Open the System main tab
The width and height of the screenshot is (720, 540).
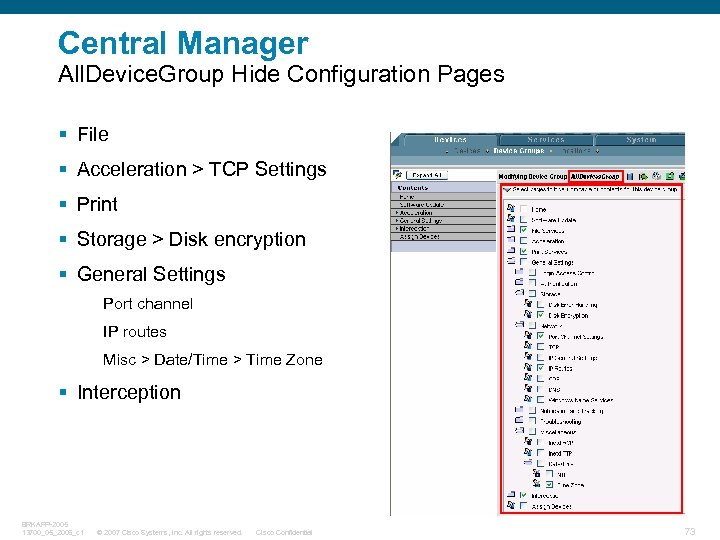[641, 140]
